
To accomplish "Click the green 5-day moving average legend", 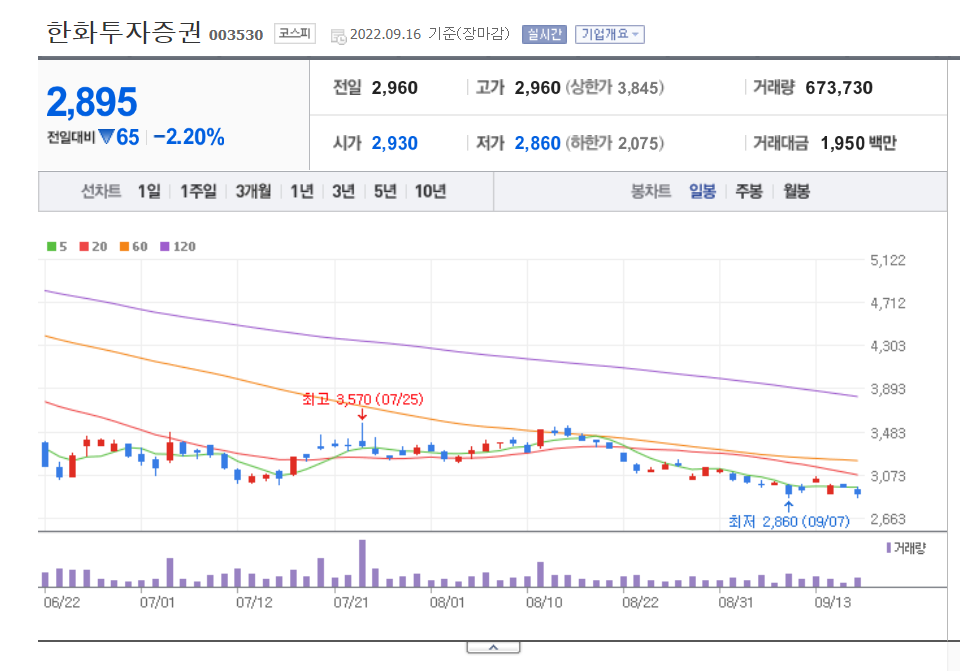I will [57, 247].
